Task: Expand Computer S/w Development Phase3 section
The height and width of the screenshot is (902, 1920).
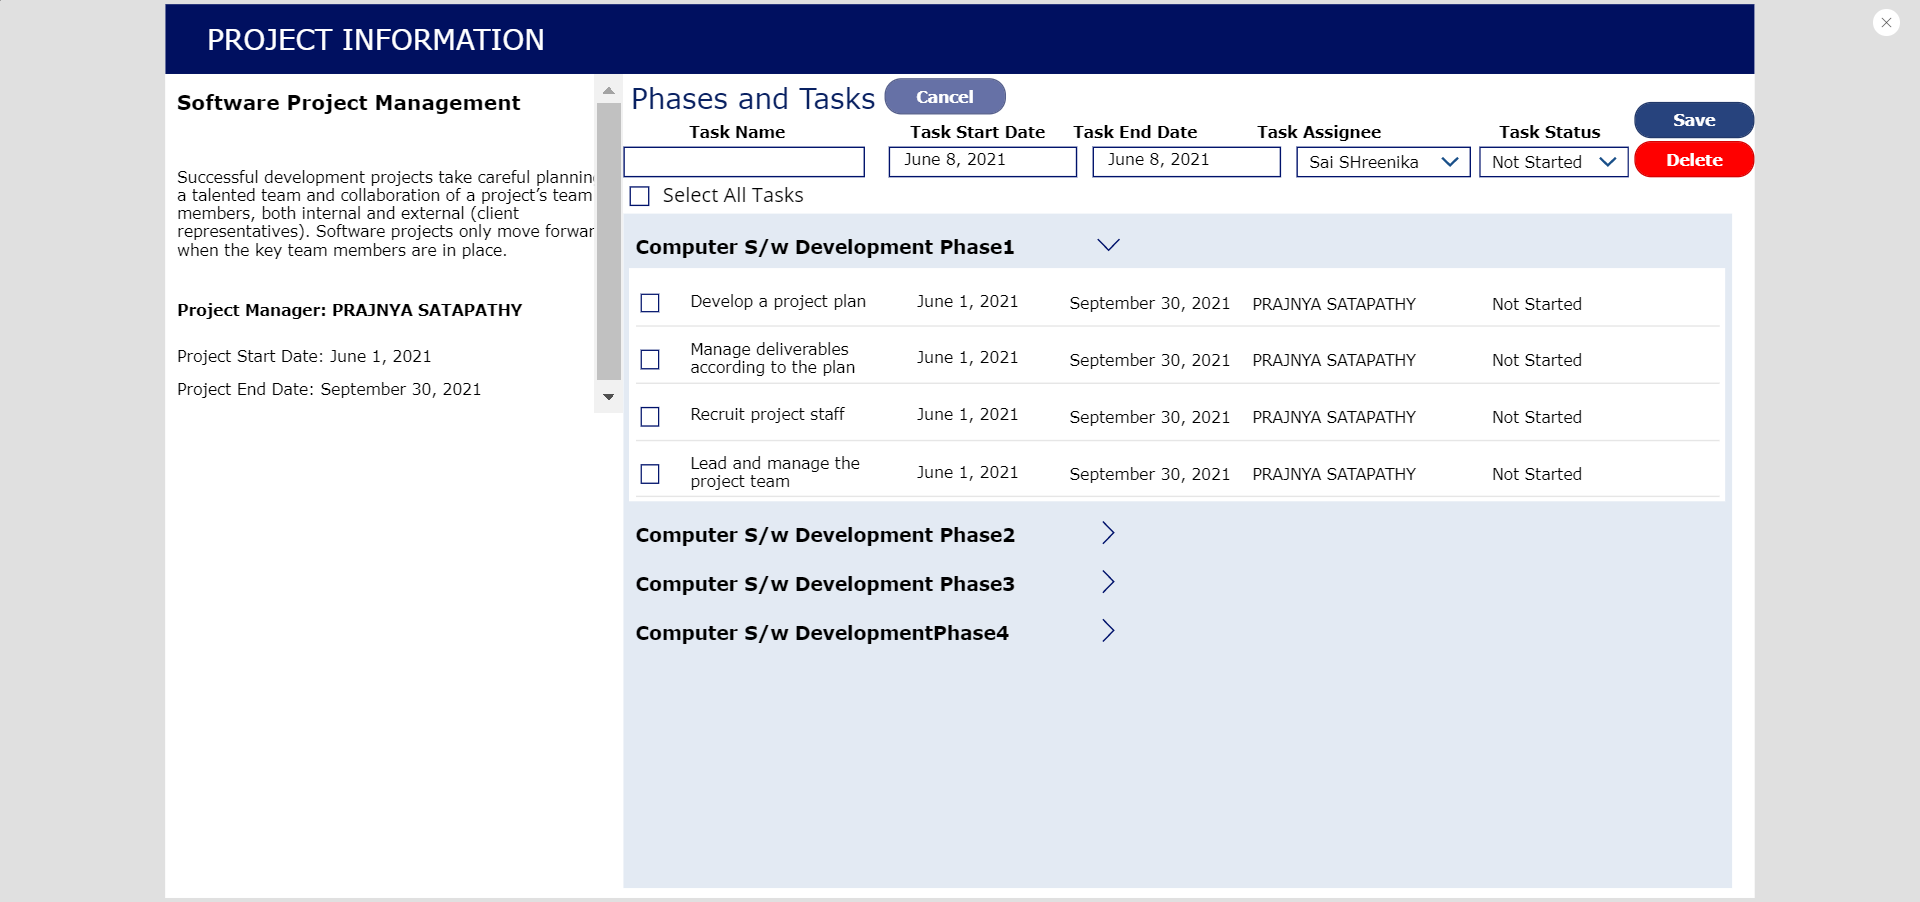Action: pyautogui.click(x=1108, y=582)
